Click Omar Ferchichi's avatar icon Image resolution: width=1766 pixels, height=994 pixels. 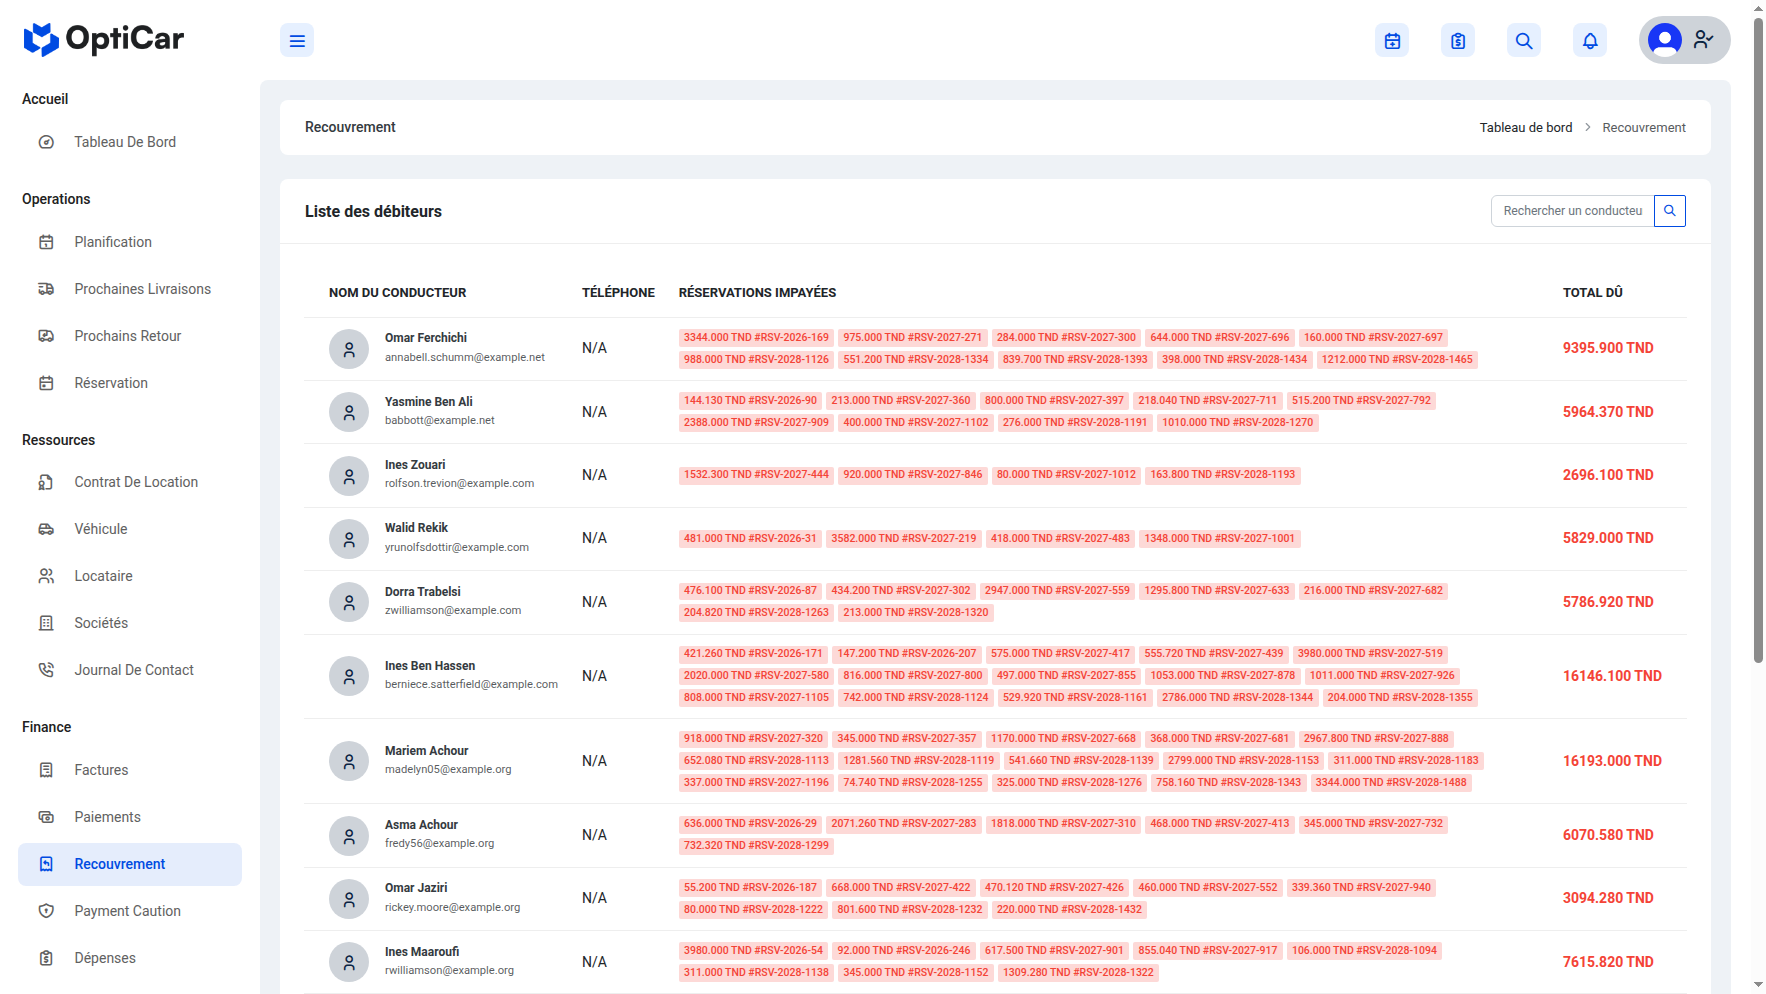[x=349, y=349]
